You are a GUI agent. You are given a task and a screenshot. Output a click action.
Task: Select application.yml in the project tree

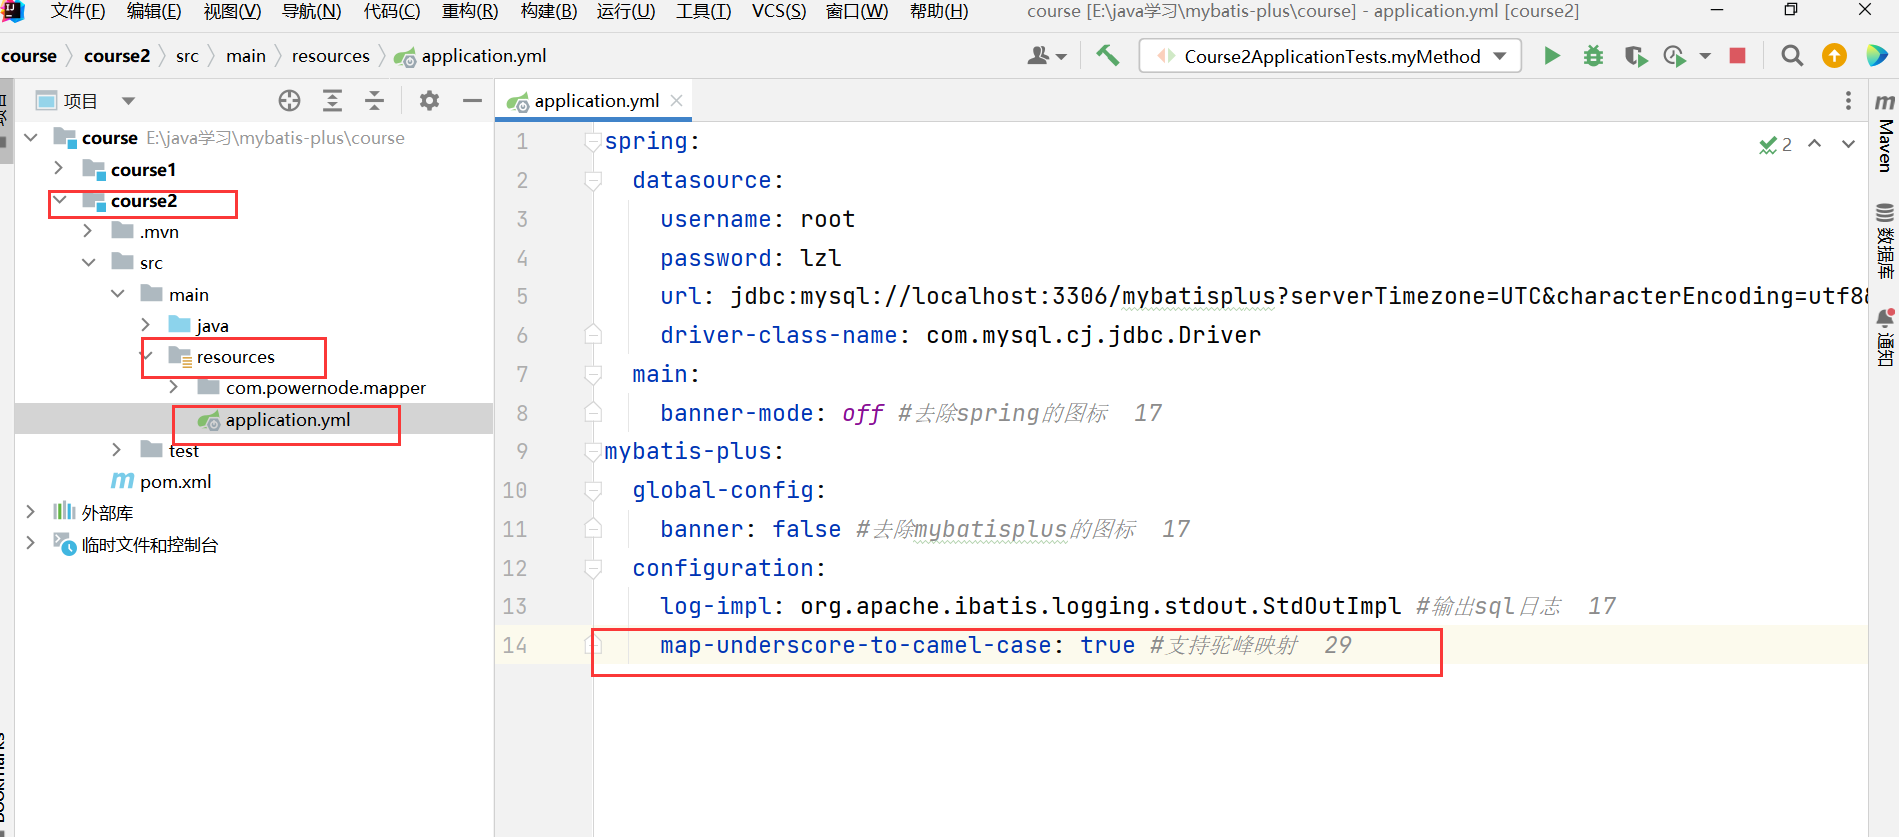288,420
